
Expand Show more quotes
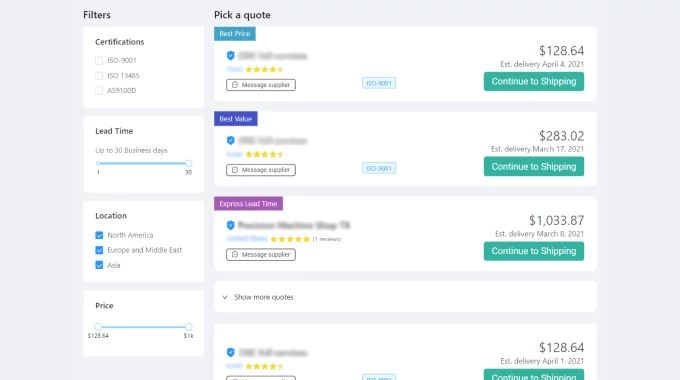click(x=405, y=297)
